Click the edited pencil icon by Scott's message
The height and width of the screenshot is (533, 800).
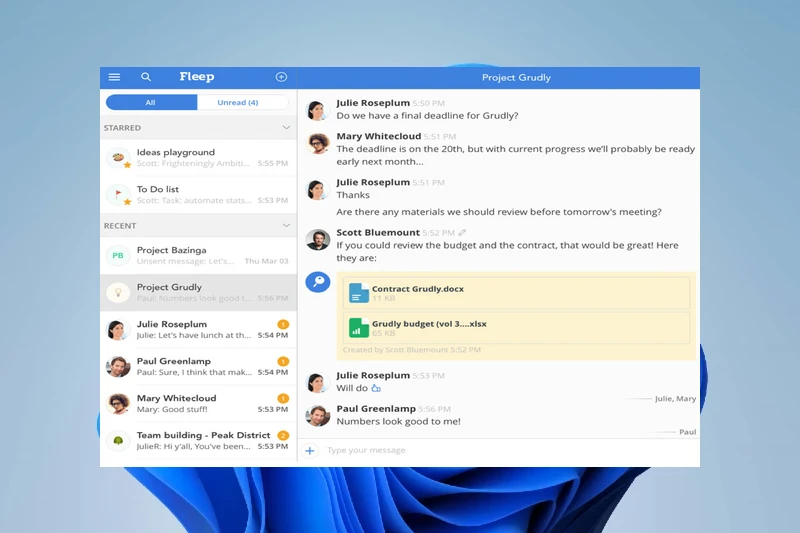[x=462, y=233]
